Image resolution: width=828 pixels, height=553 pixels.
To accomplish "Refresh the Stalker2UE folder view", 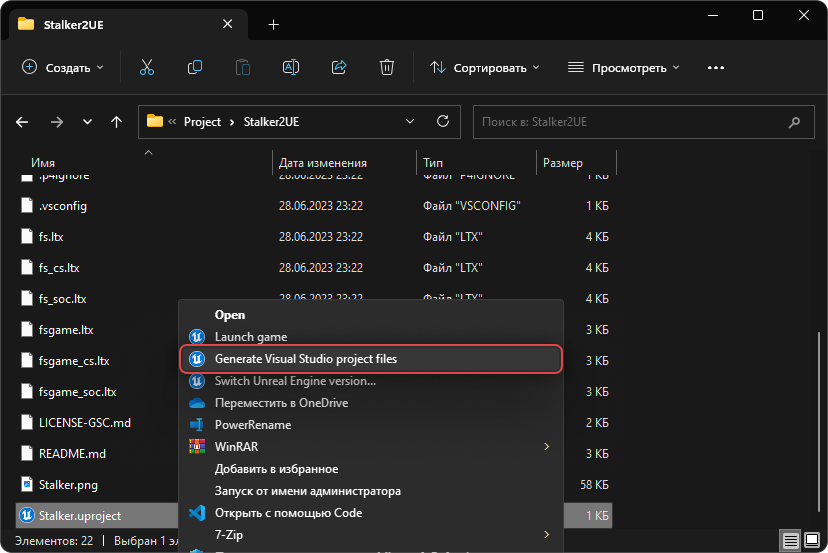I will pos(443,121).
